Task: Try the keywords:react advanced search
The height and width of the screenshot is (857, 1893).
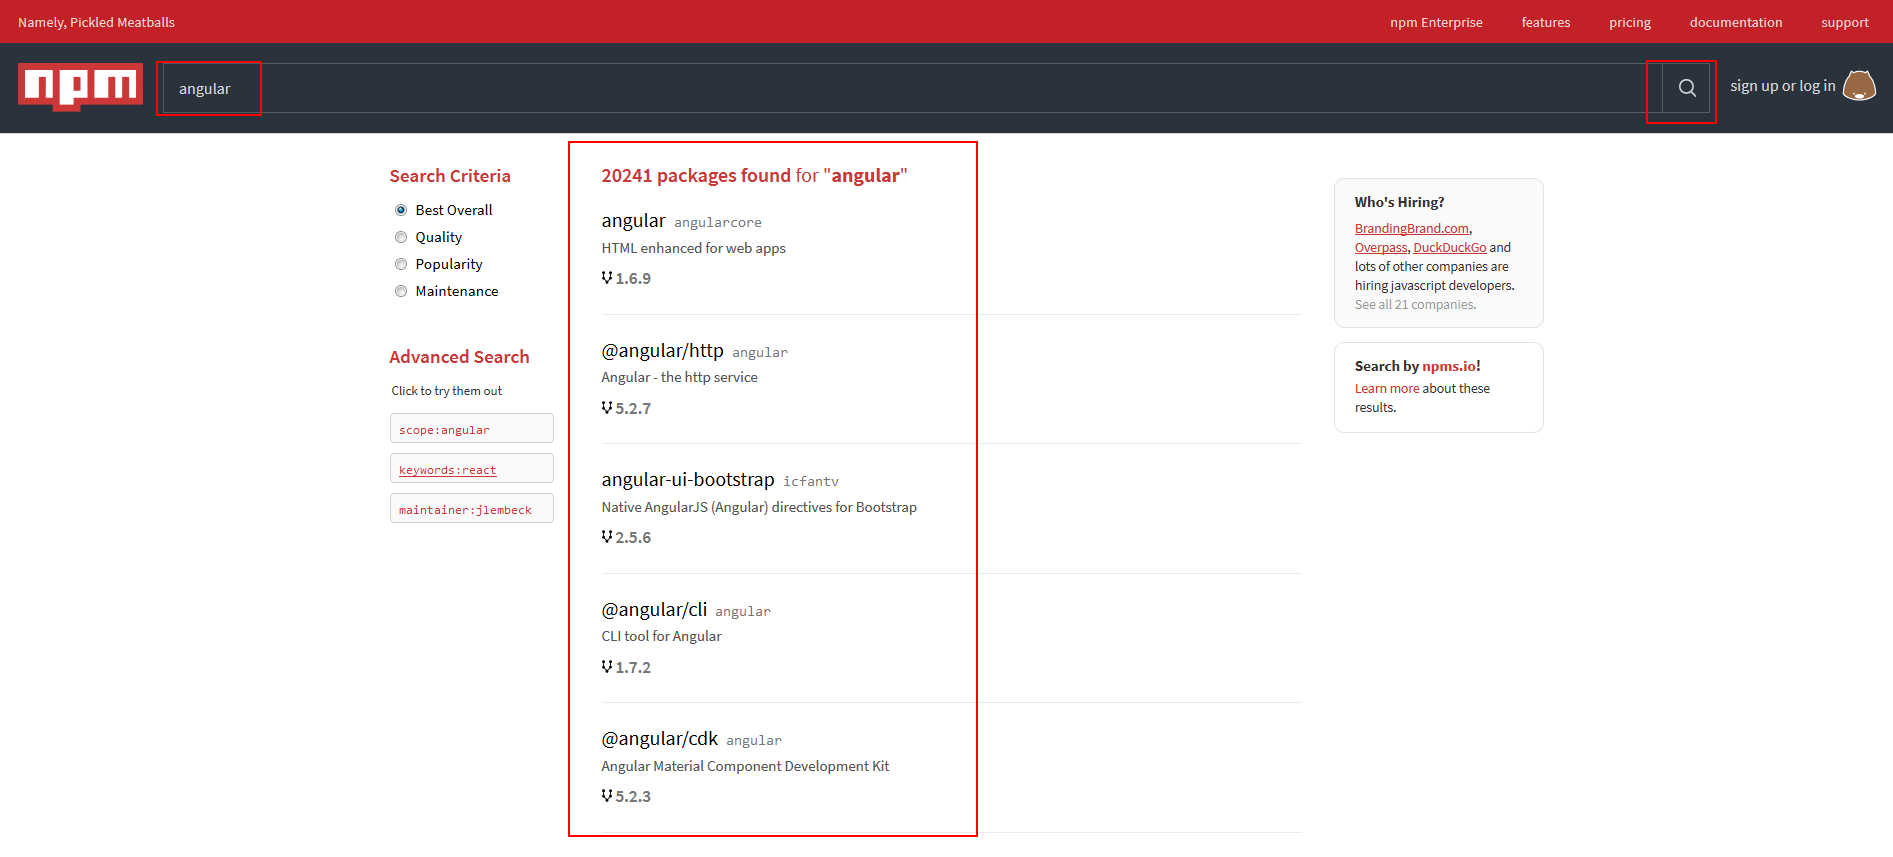Action: (x=472, y=469)
